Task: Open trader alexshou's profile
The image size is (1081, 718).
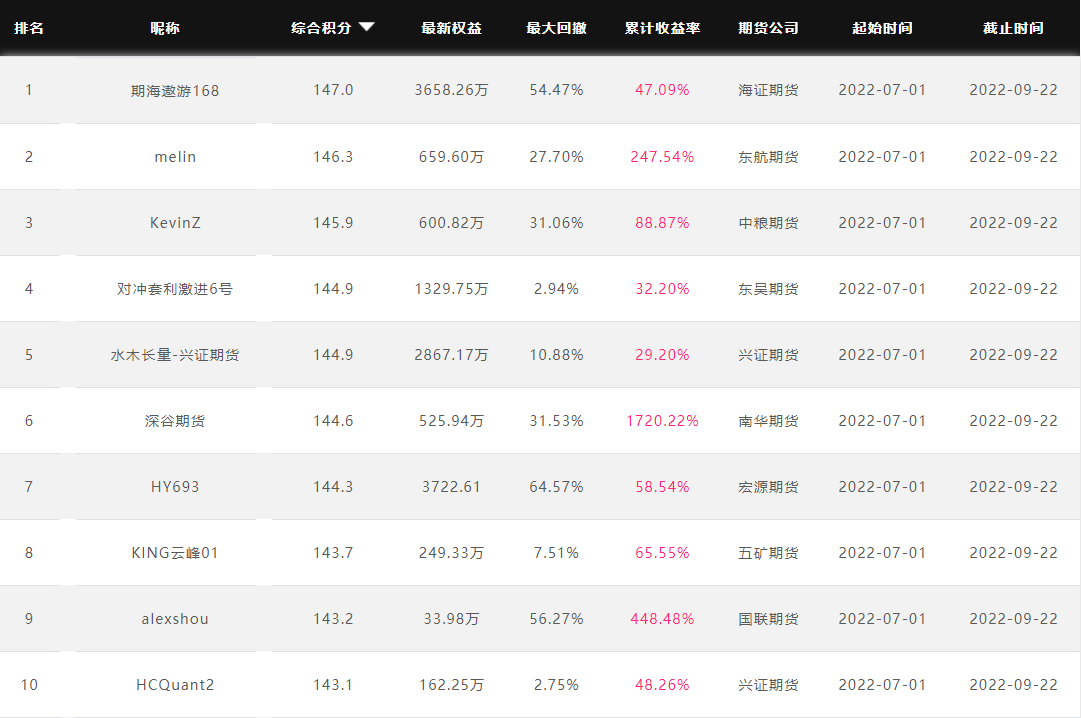Action: point(175,619)
